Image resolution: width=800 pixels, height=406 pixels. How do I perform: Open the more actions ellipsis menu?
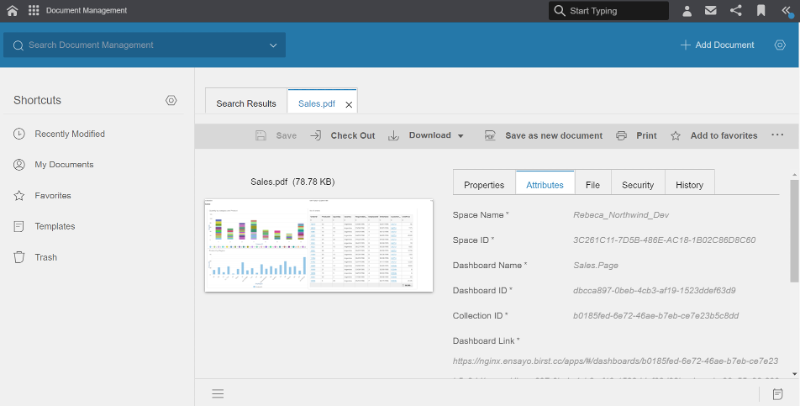click(x=777, y=135)
